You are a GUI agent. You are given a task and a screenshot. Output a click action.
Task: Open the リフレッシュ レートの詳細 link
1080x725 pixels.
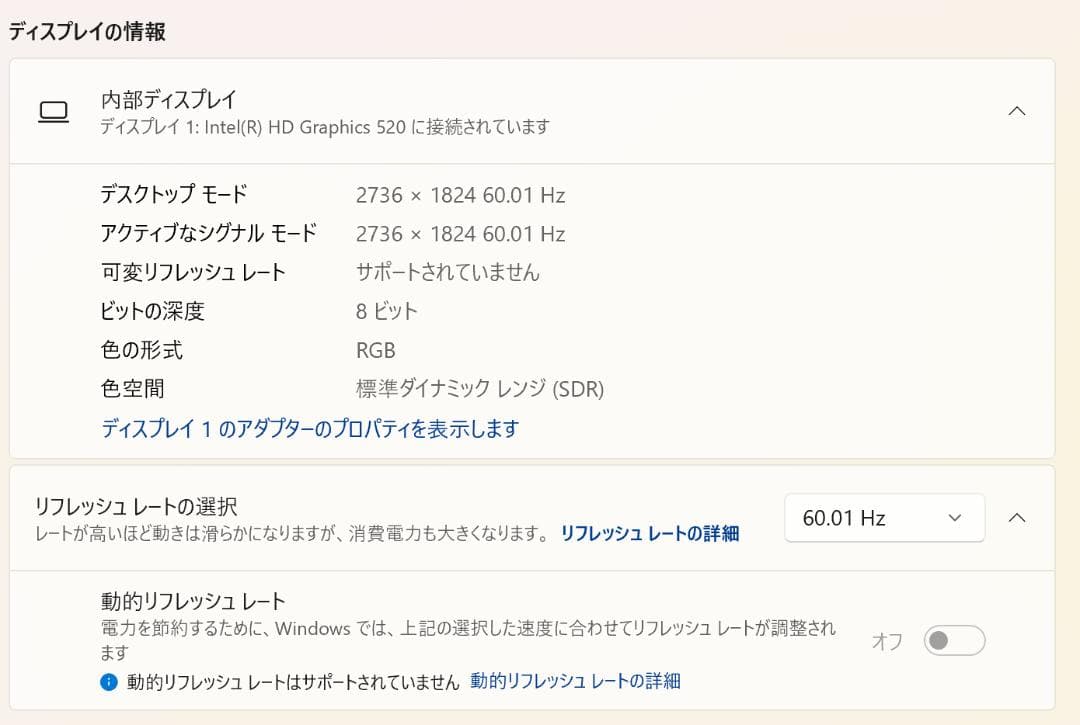pyautogui.click(x=648, y=534)
